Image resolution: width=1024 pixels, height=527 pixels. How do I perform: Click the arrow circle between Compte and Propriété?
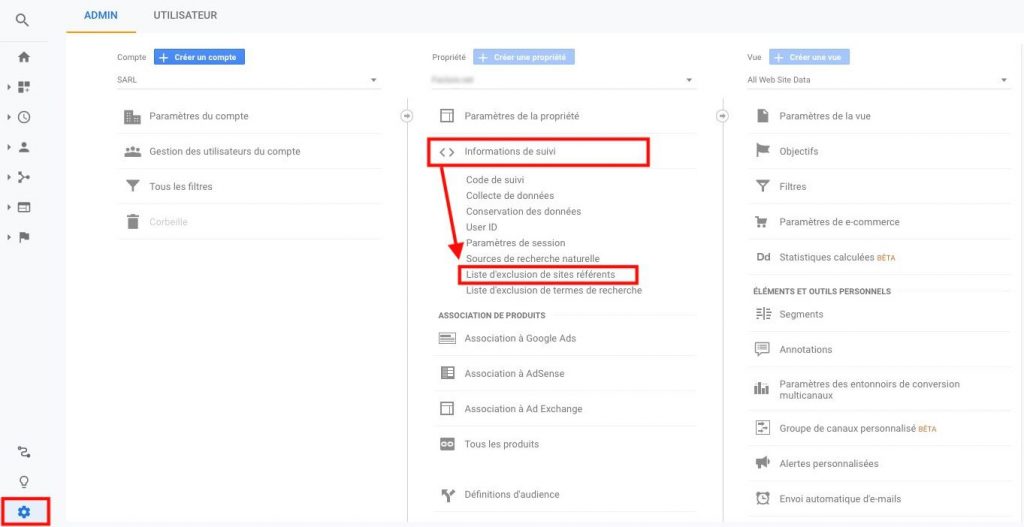tap(407, 116)
